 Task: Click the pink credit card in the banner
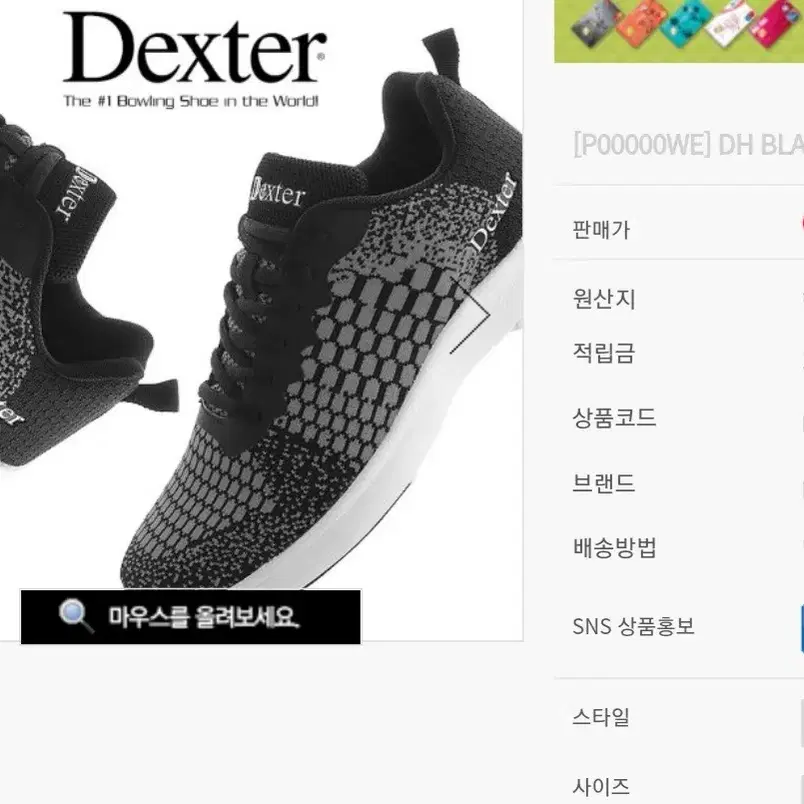(x=774, y=23)
